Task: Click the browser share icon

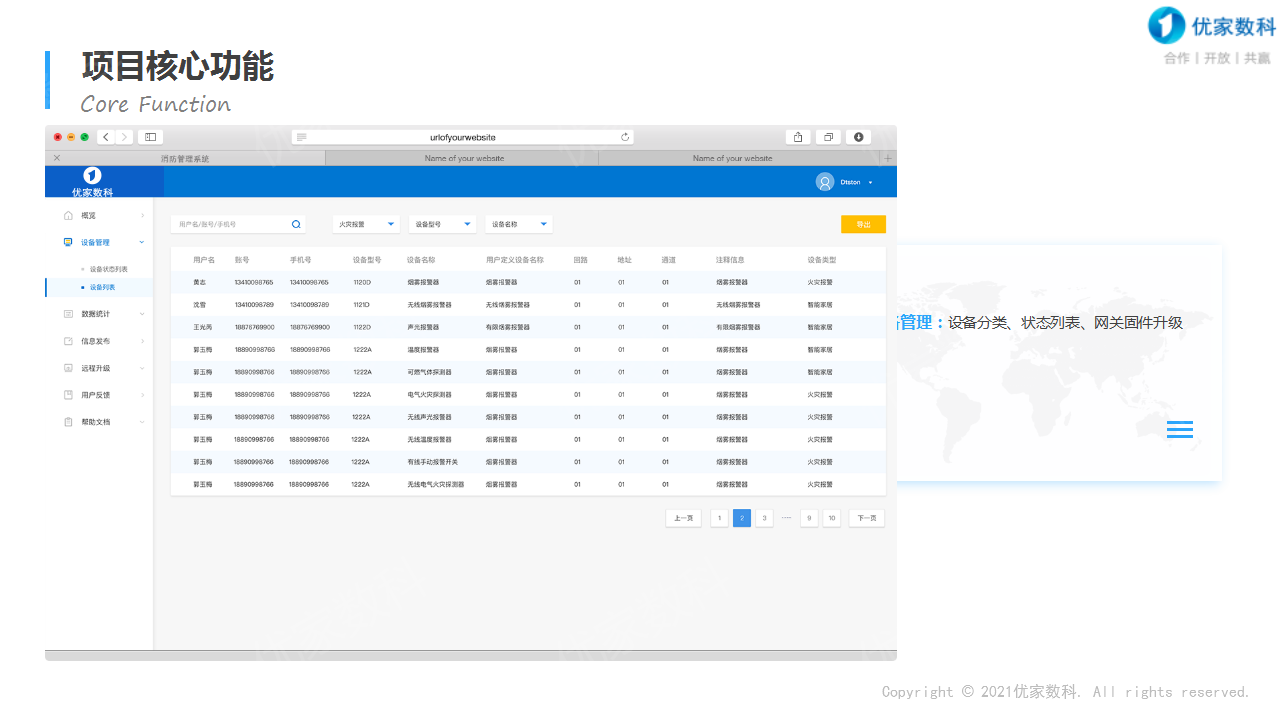Action: [x=798, y=137]
